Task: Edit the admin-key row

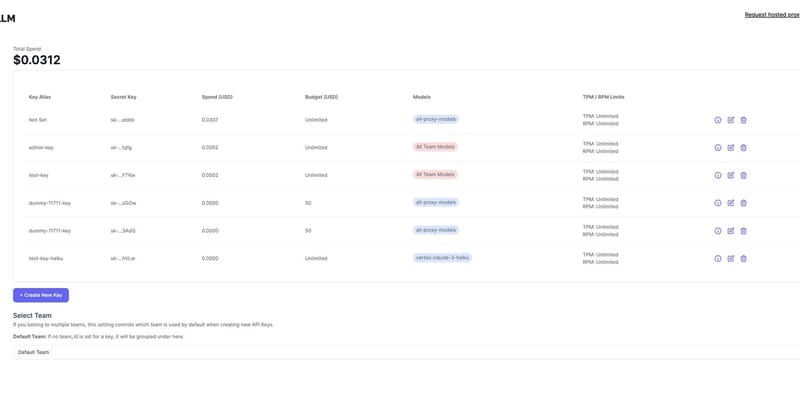Action: point(731,148)
